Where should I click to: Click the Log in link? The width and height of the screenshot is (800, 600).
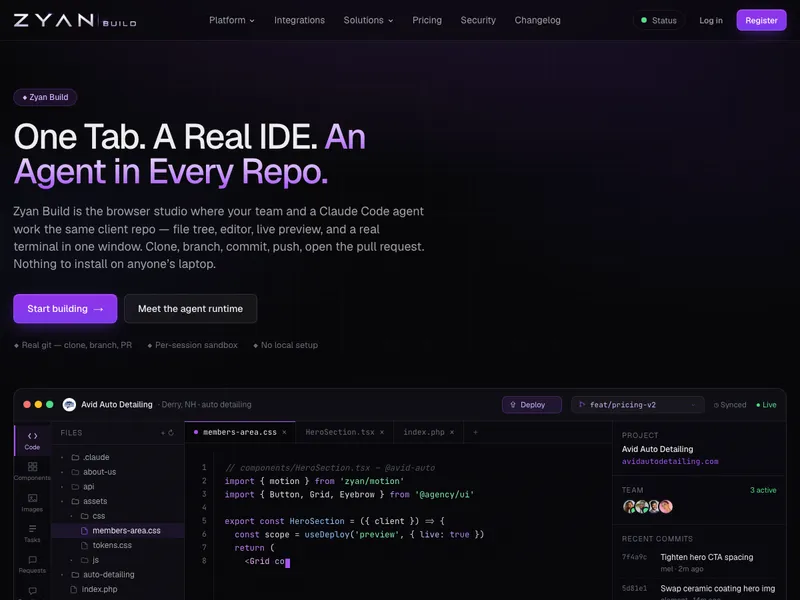[711, 20]
